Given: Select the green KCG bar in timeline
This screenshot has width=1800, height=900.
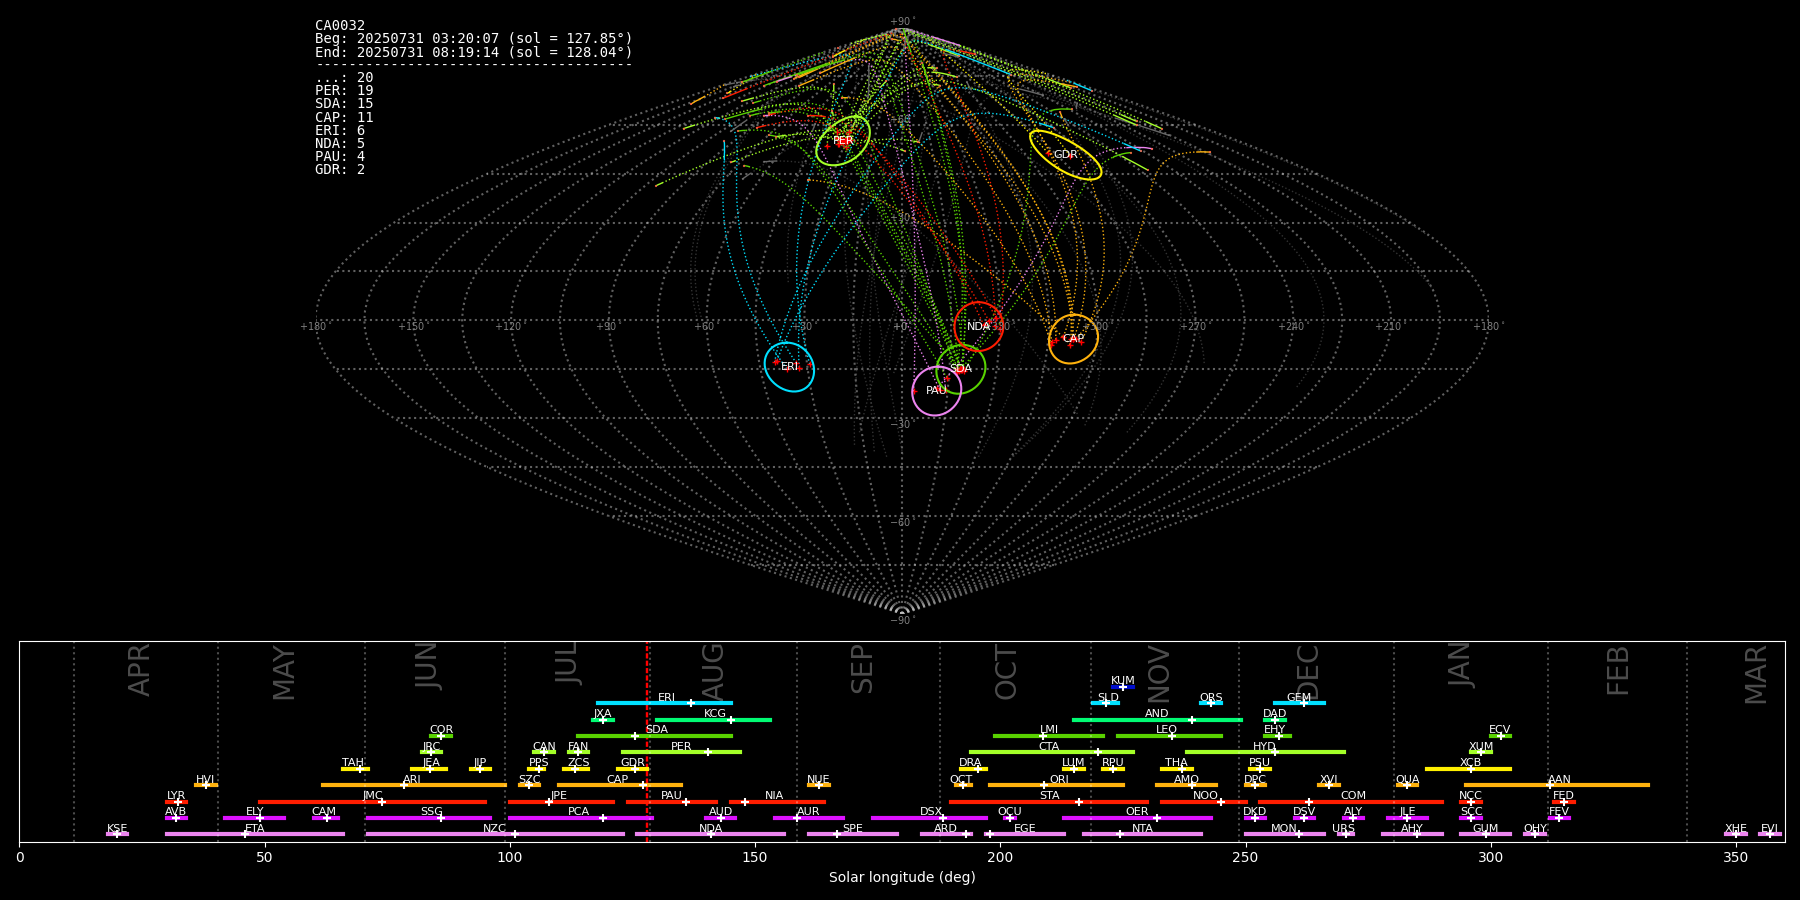Looking at the screenshot, I should coord(713,719).
